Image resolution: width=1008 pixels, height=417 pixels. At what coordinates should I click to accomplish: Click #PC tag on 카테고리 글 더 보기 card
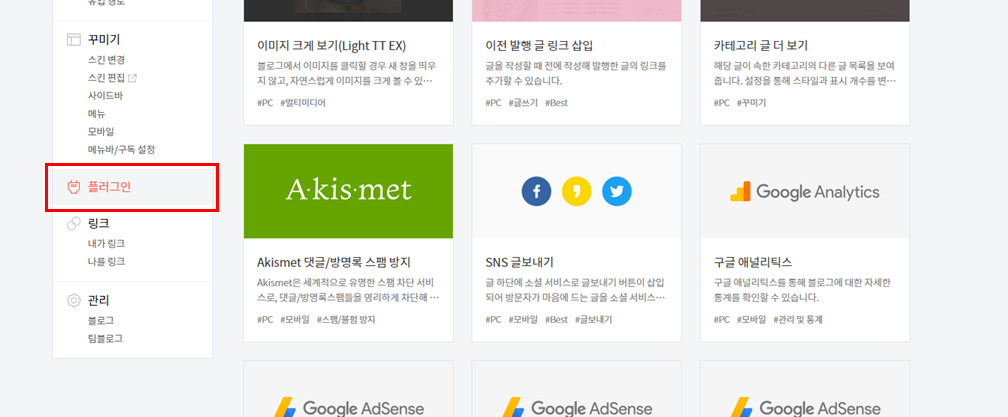click(x=721, y=103)
